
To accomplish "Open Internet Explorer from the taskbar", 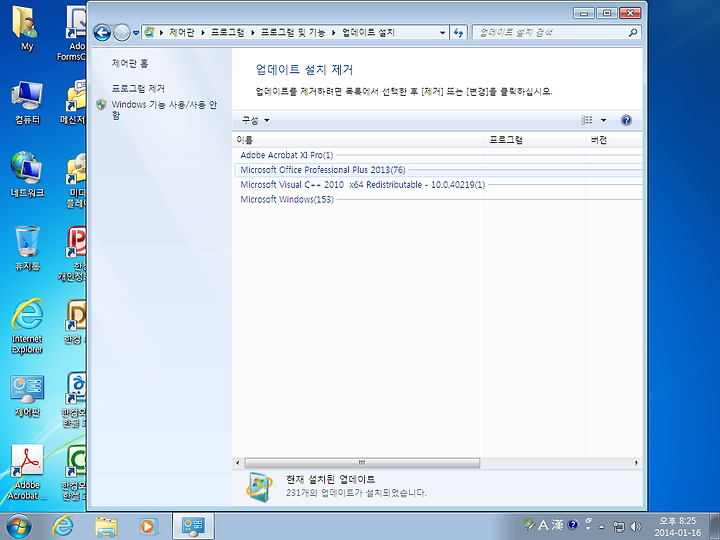I will tap(63, 526).
